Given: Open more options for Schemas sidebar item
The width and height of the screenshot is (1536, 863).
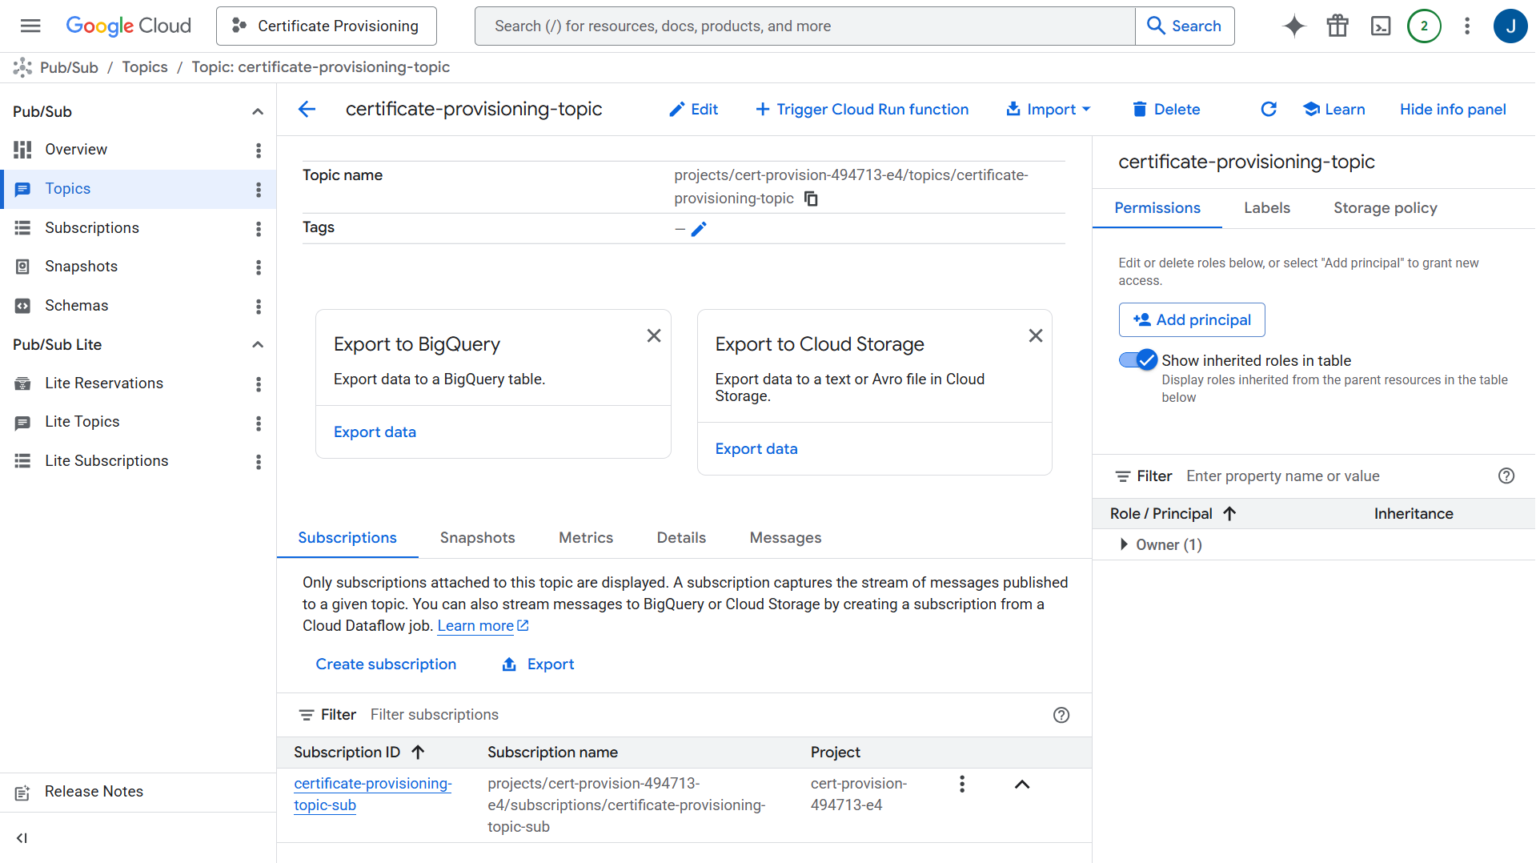Looking at the screenshot, I should [x=258, y=306].
